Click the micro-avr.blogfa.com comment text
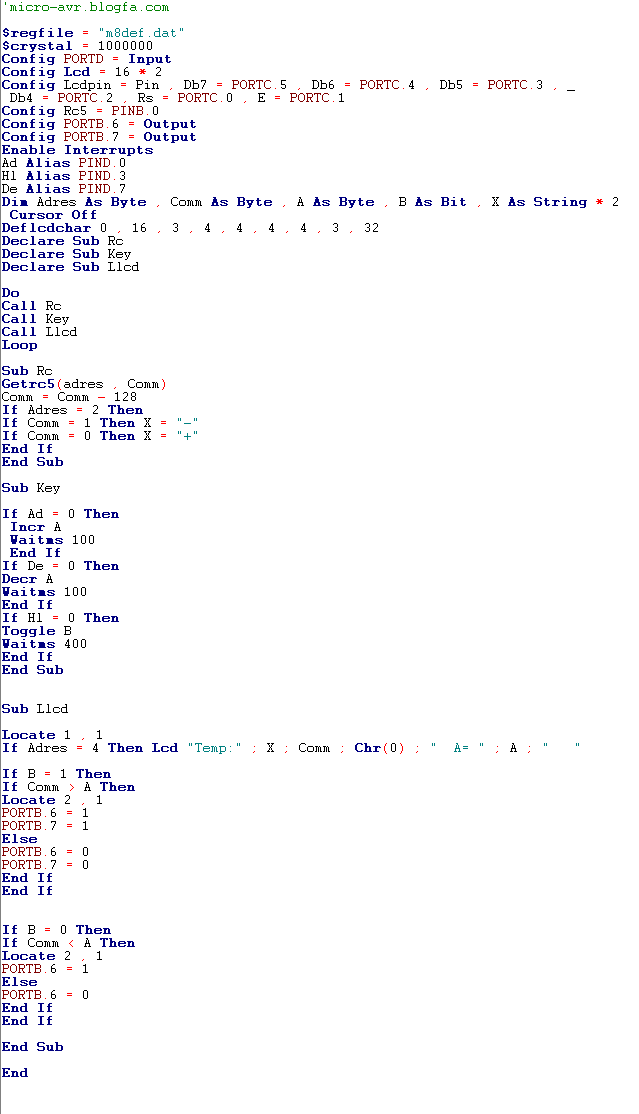 [x=88, y=7]
